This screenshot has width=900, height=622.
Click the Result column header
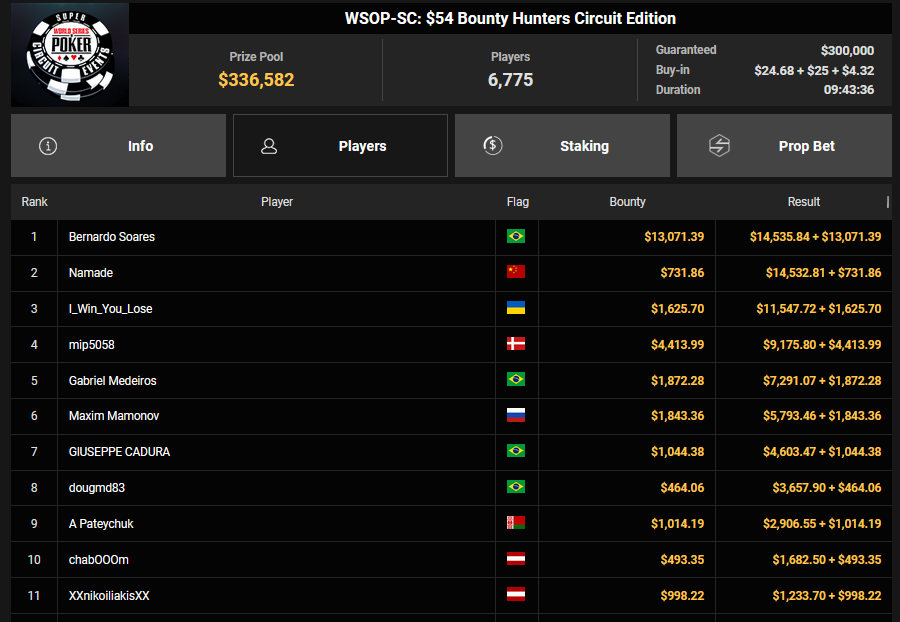point(803,202)
